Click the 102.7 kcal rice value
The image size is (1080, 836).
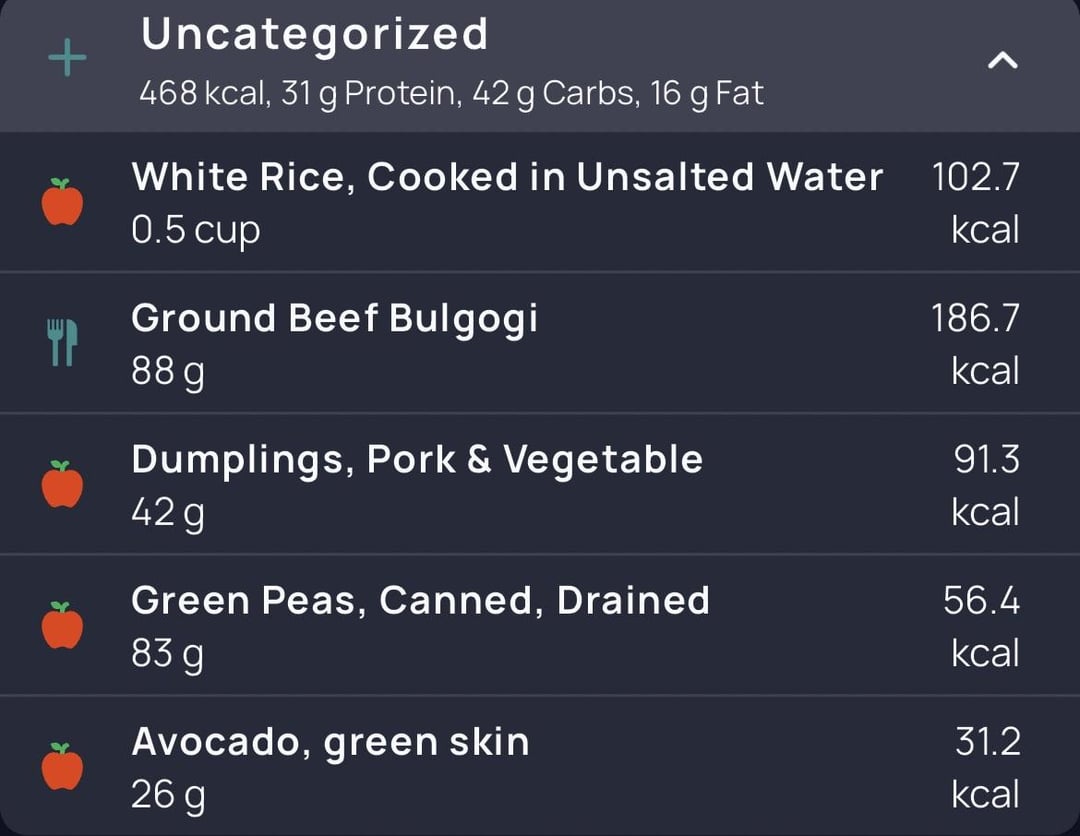(975, 203)
